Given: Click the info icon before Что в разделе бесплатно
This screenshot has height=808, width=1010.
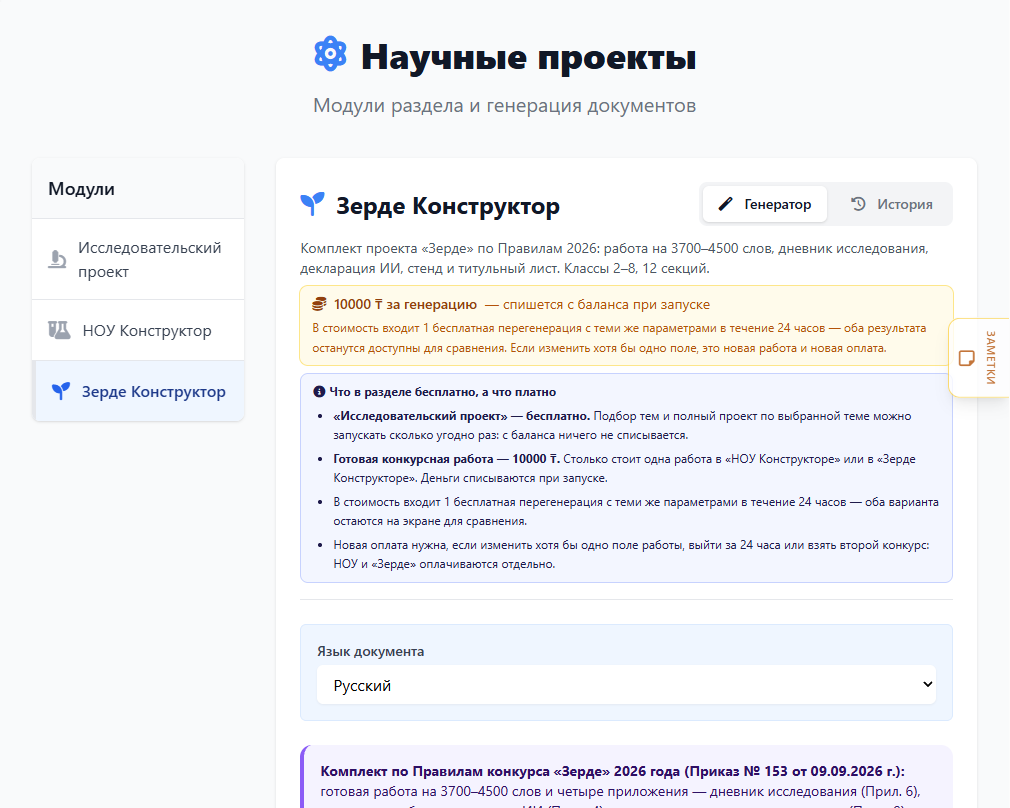Looking at the screenshot, I should pyautogui.click(x=319, y=392).
